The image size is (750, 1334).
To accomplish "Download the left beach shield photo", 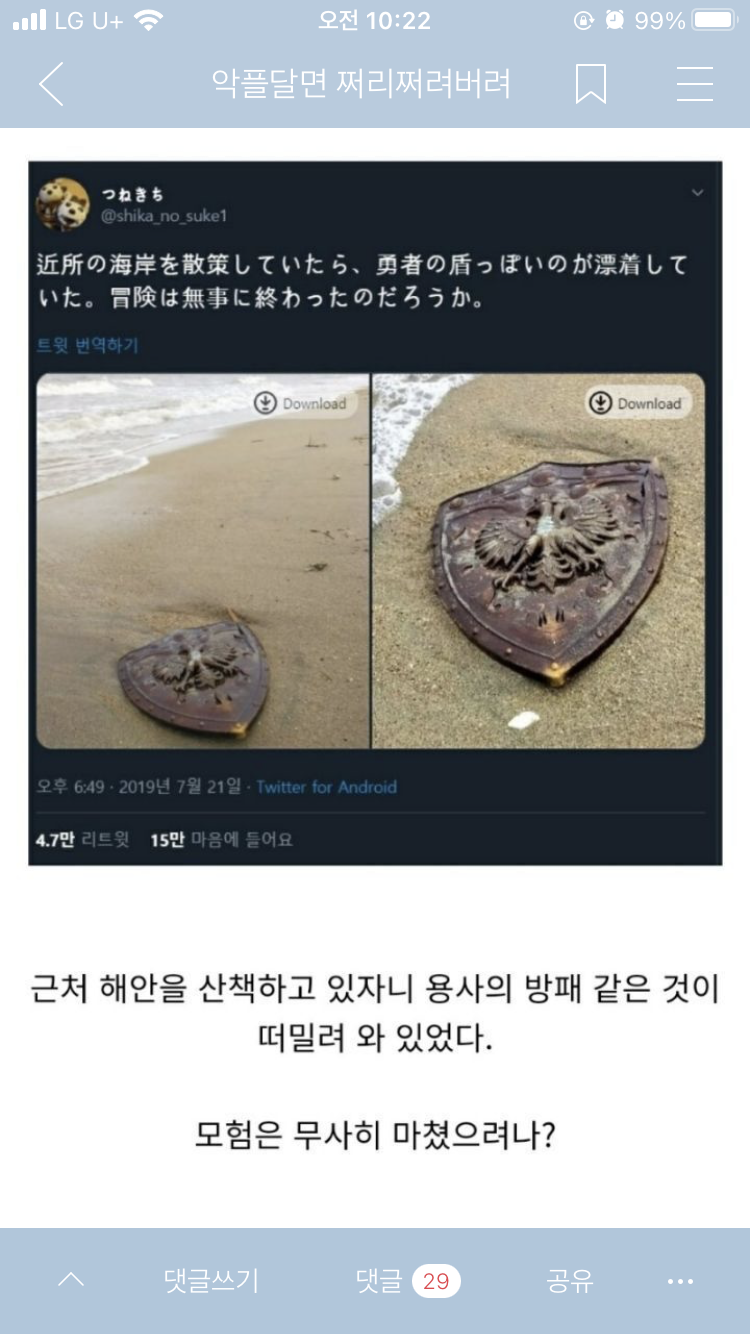I will 305,403.
